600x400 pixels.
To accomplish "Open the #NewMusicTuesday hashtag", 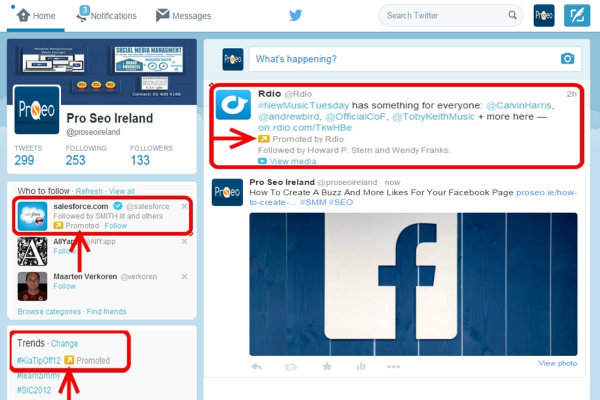I will tap(303, 105).
